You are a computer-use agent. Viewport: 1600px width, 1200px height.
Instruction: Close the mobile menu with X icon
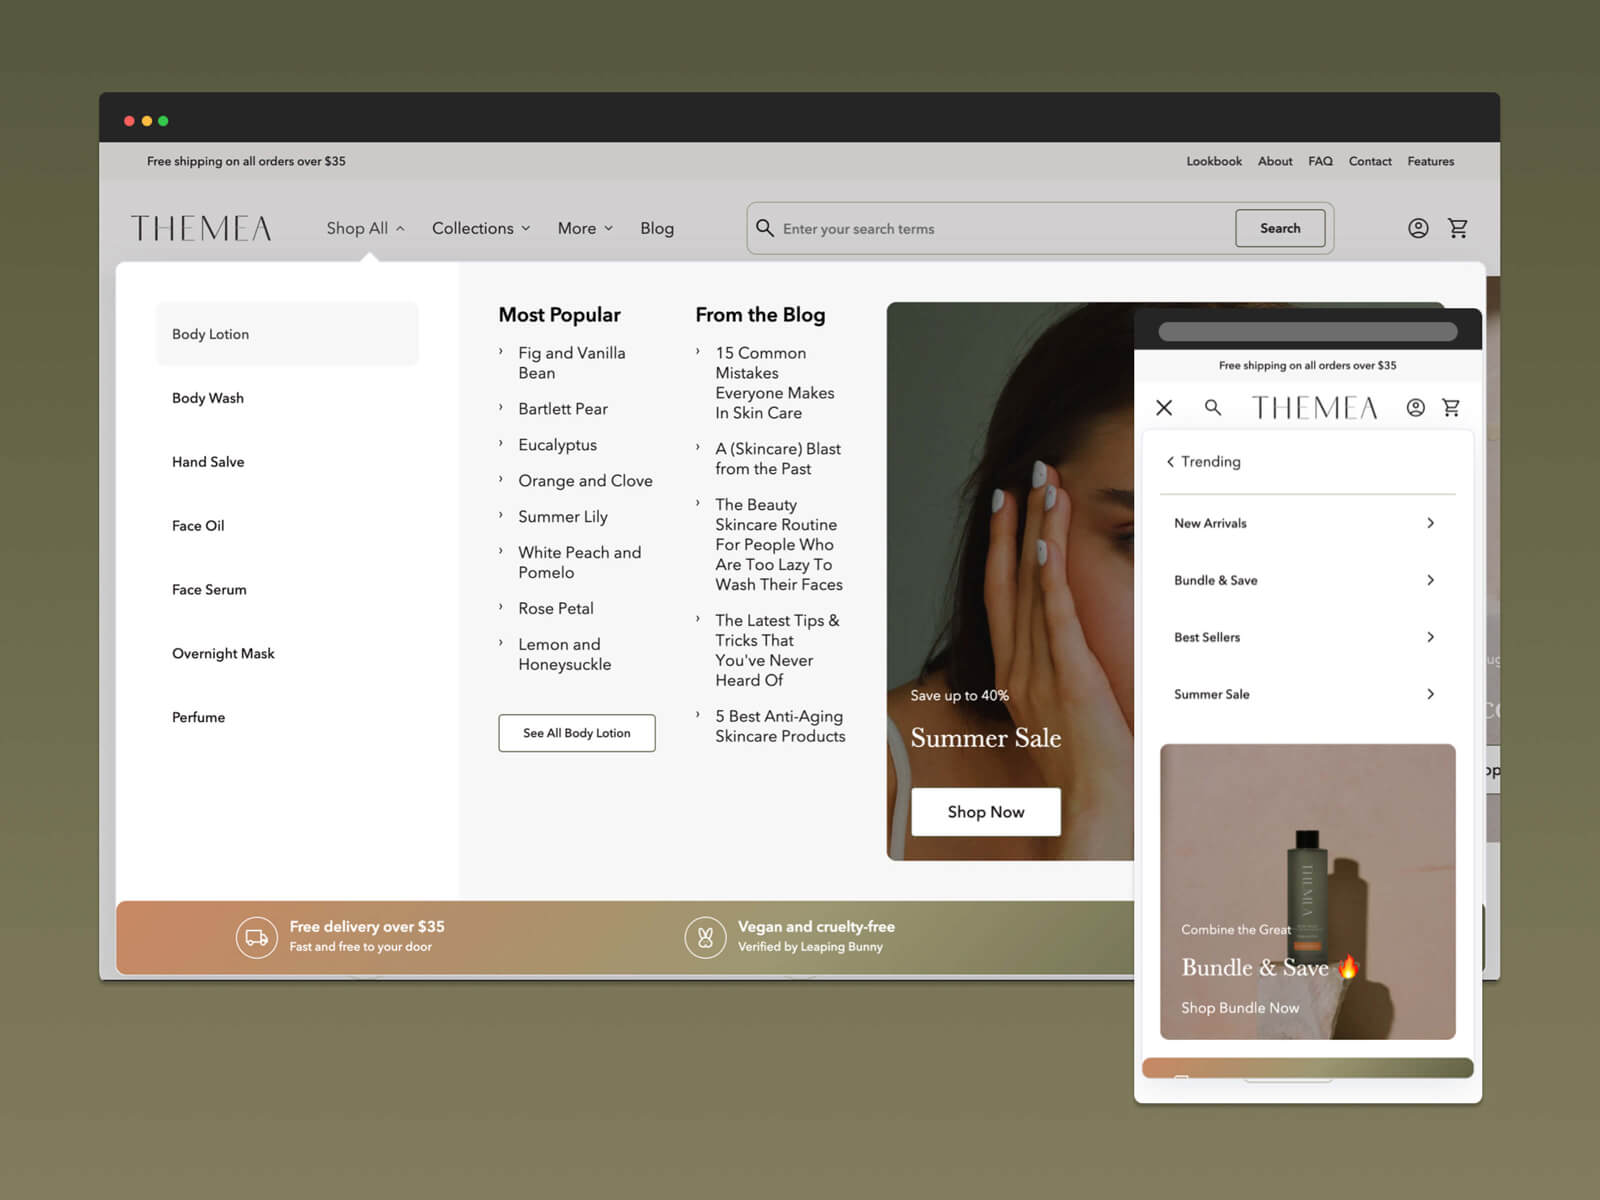tap(1164, 408)
